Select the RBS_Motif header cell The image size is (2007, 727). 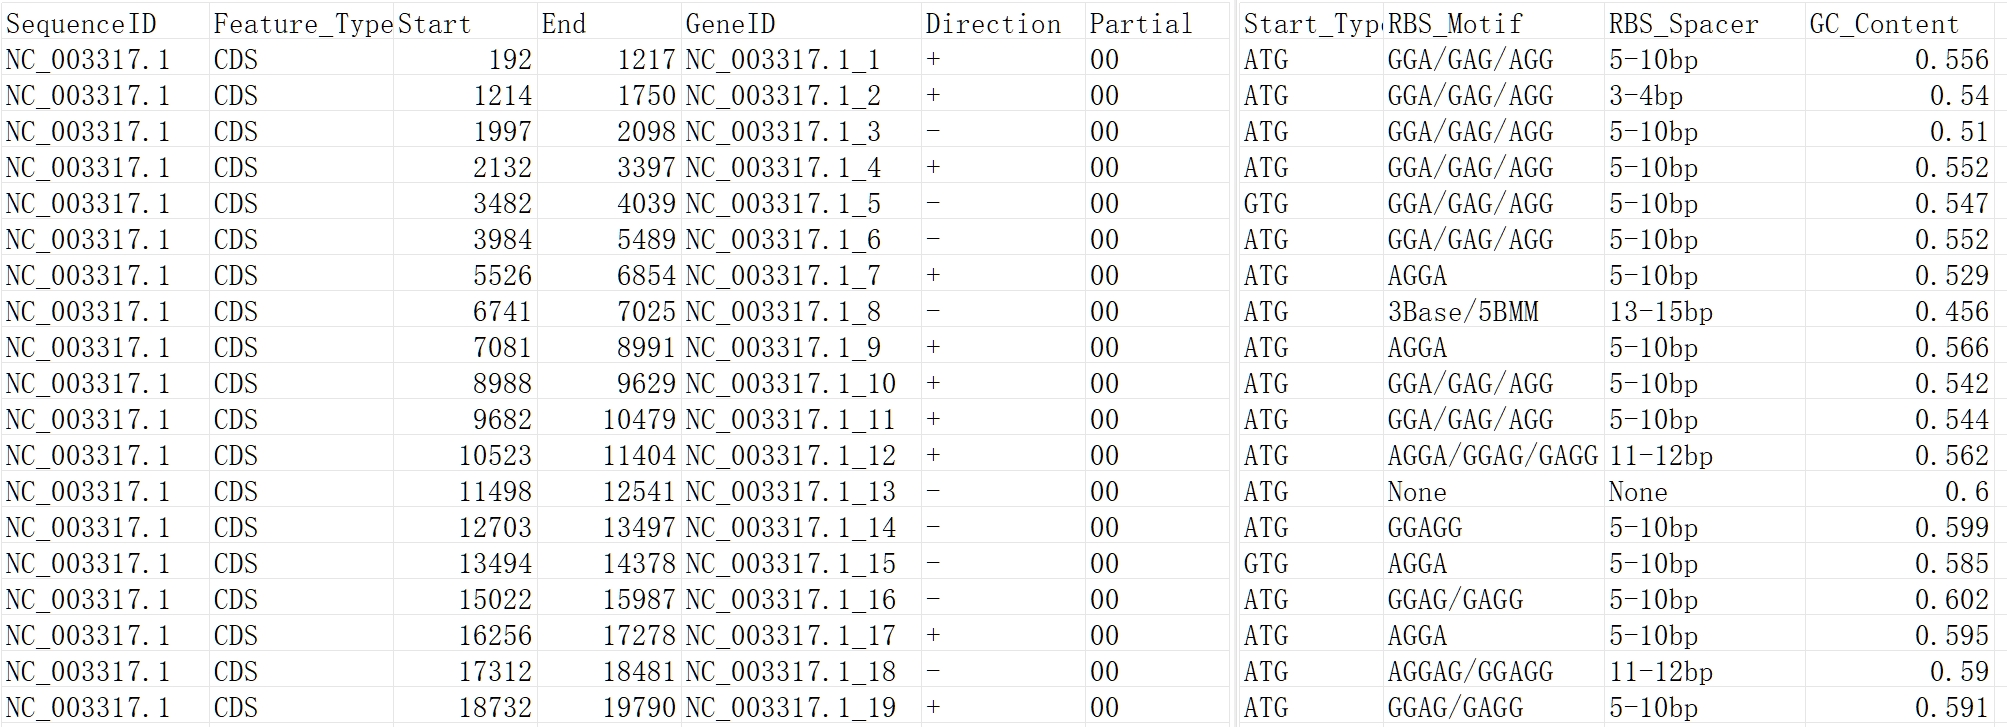click(1494, 24)
